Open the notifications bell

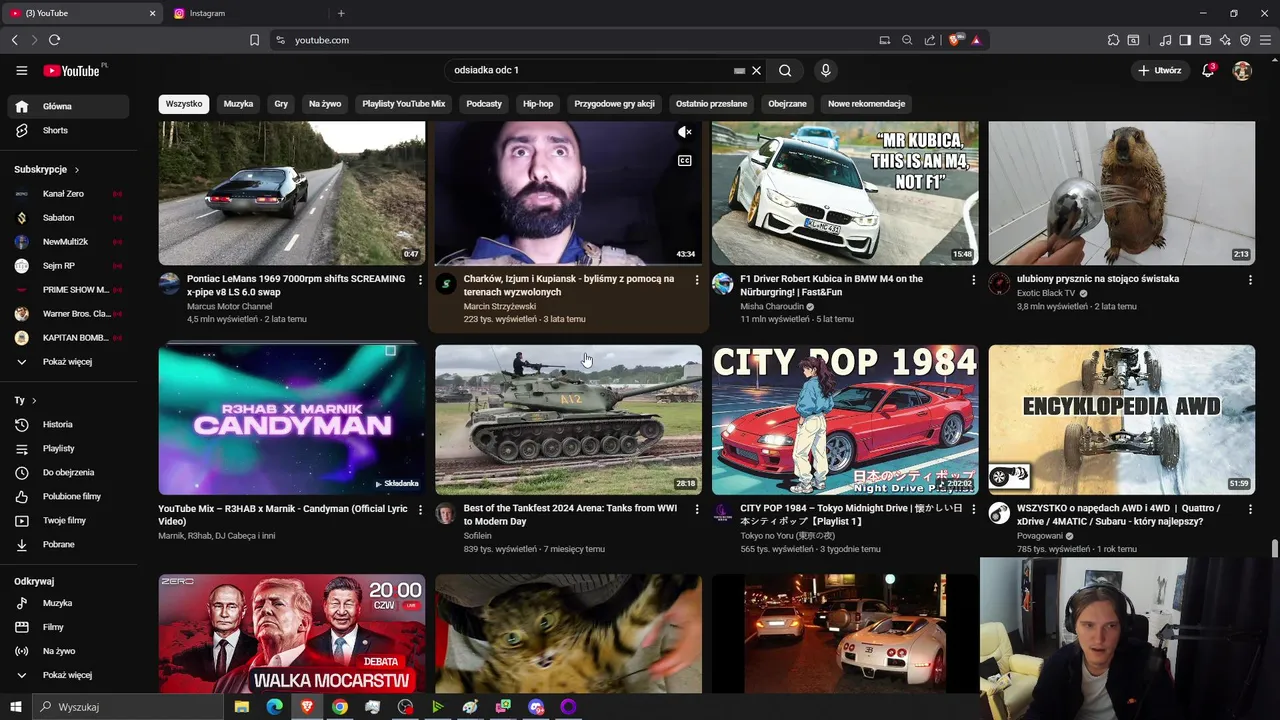coord(1208,71)
